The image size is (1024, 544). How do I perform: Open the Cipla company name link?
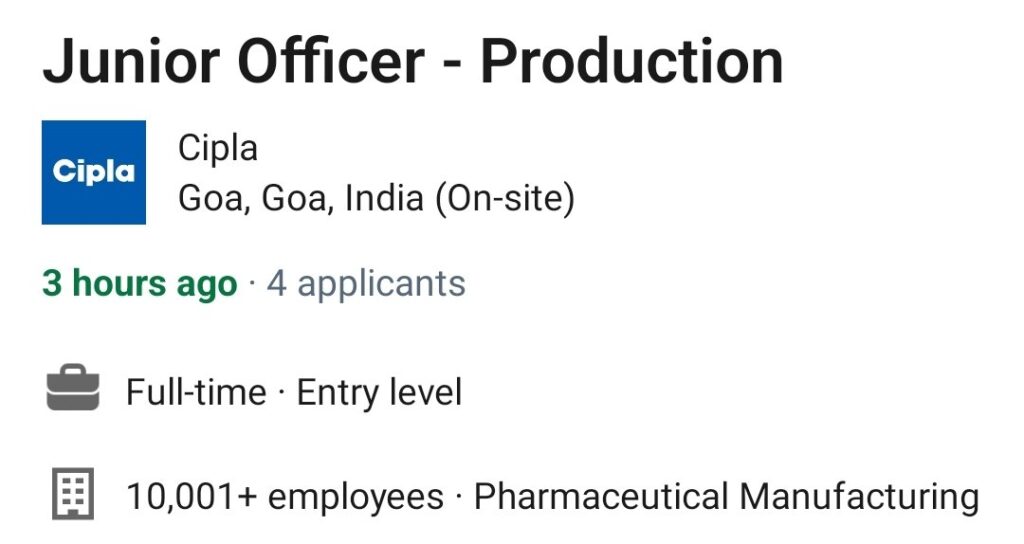click(x=218, y=148)
